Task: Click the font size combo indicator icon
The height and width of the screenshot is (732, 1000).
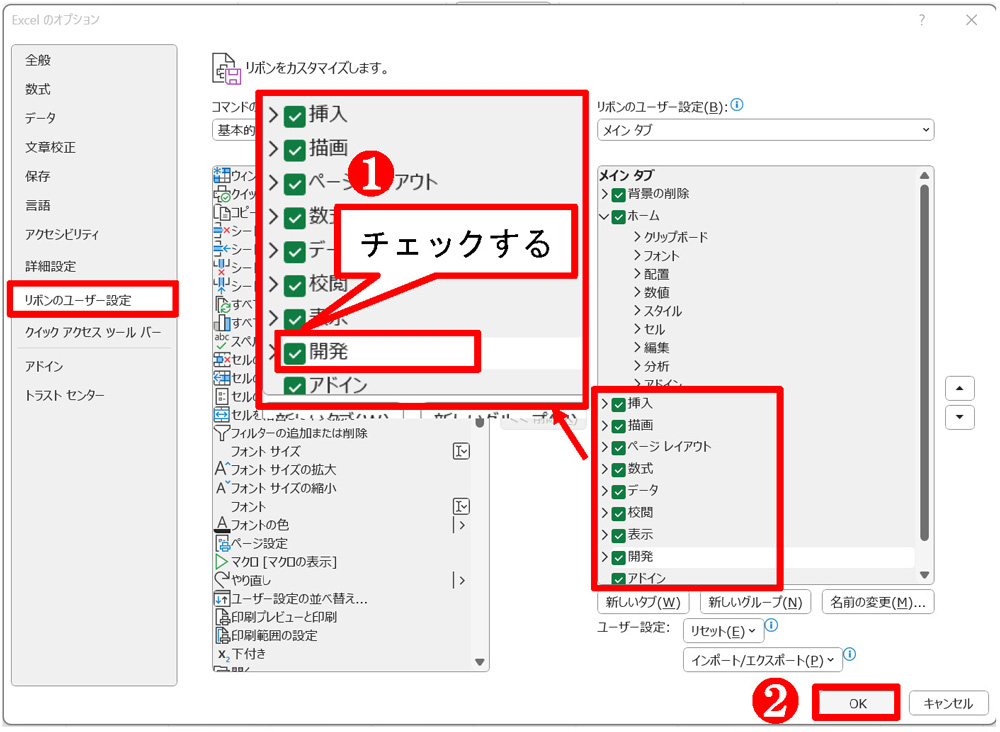Action: point(461,451)
